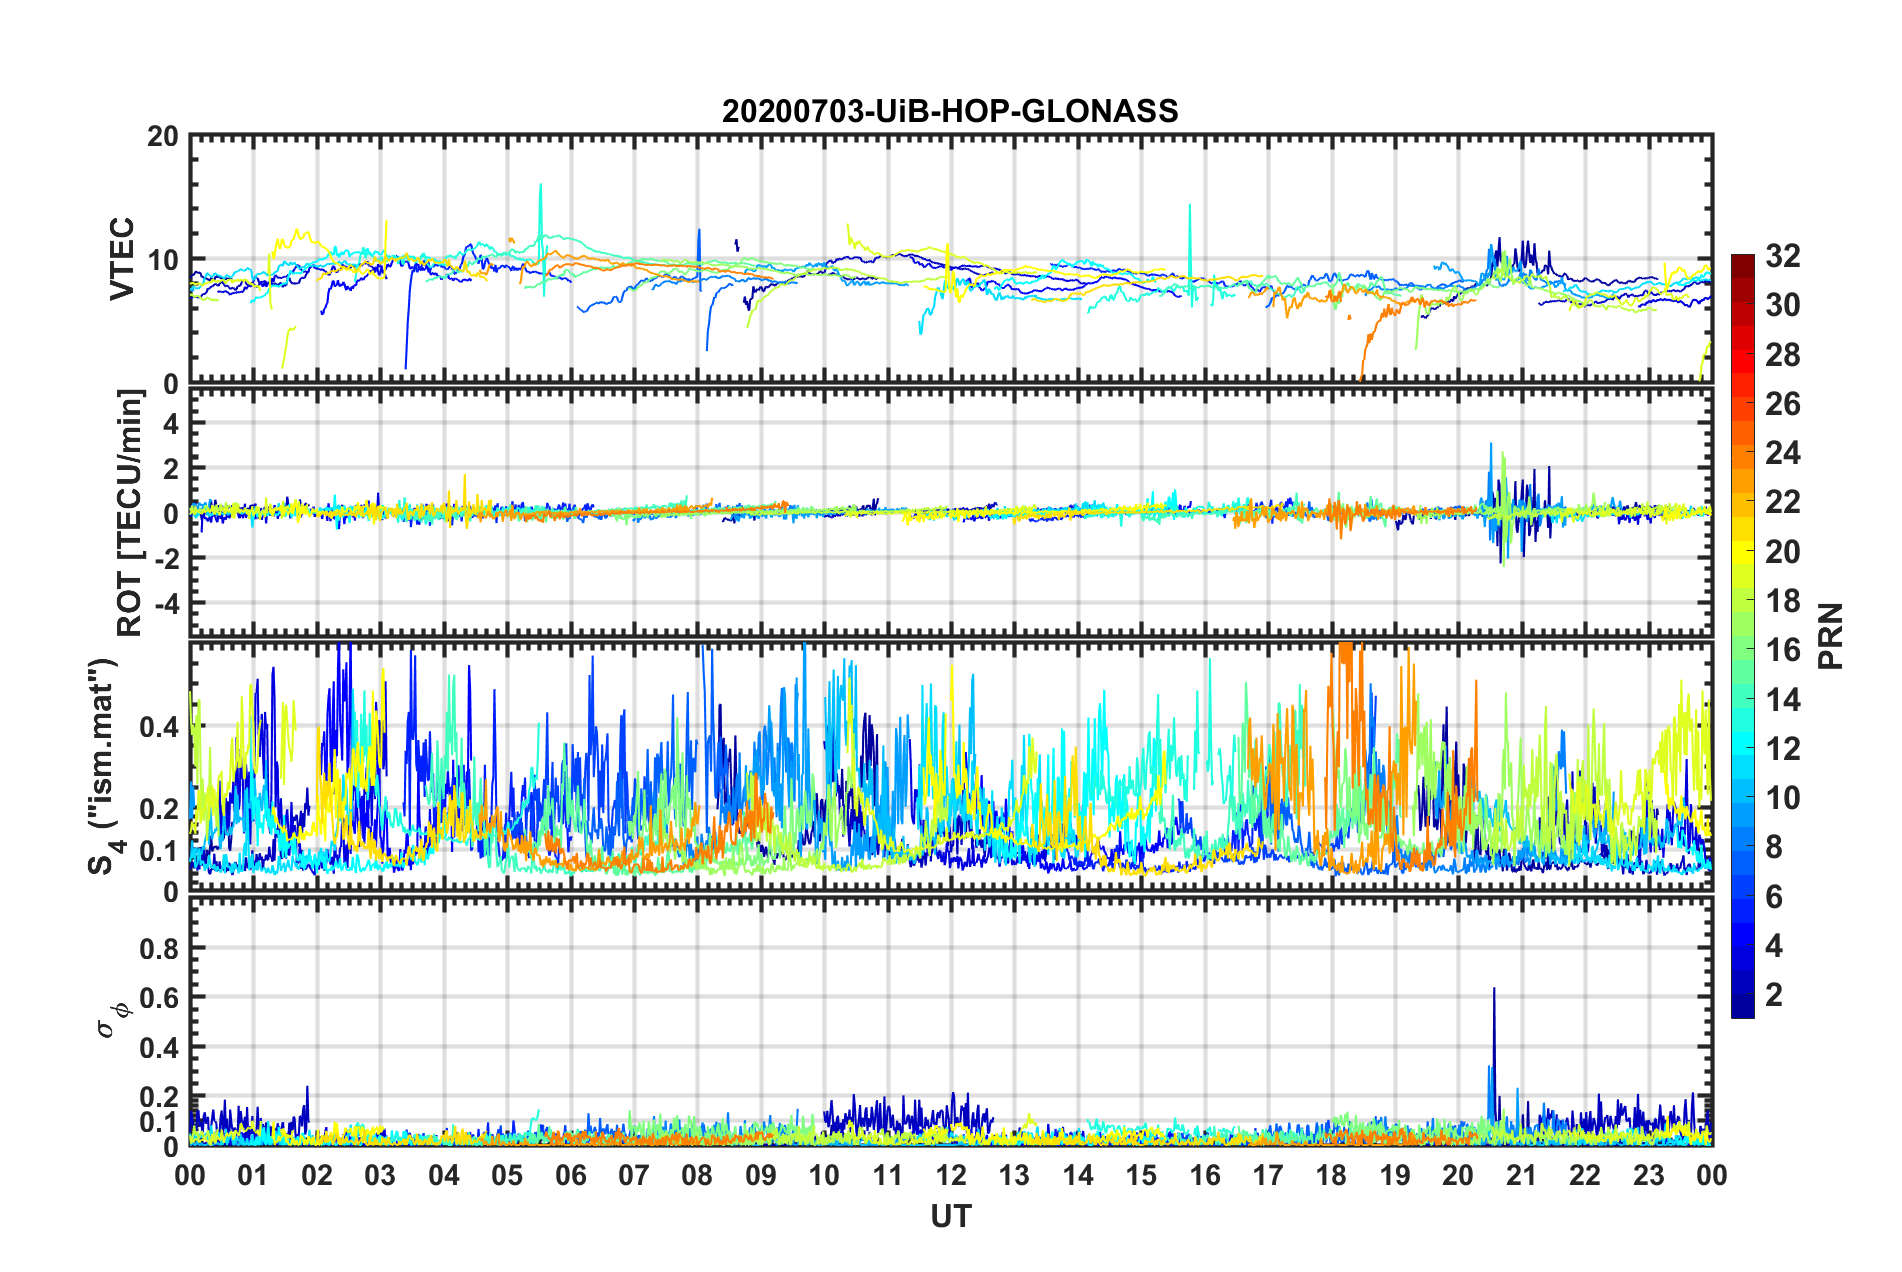This screenshot has height=1272, width=1902.
Task: Click S4 y-axis tick label "0.2"
Action: click(159, 809)
